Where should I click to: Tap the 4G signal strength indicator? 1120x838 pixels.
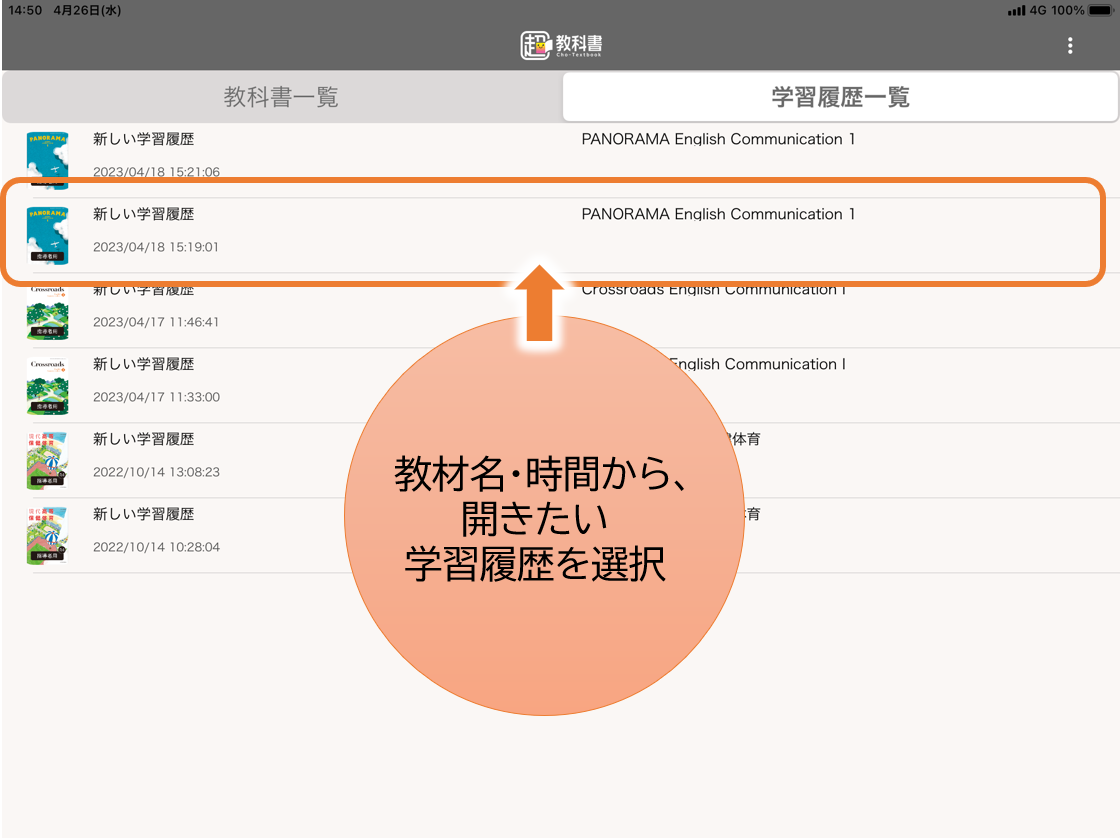coord(1026,11)
